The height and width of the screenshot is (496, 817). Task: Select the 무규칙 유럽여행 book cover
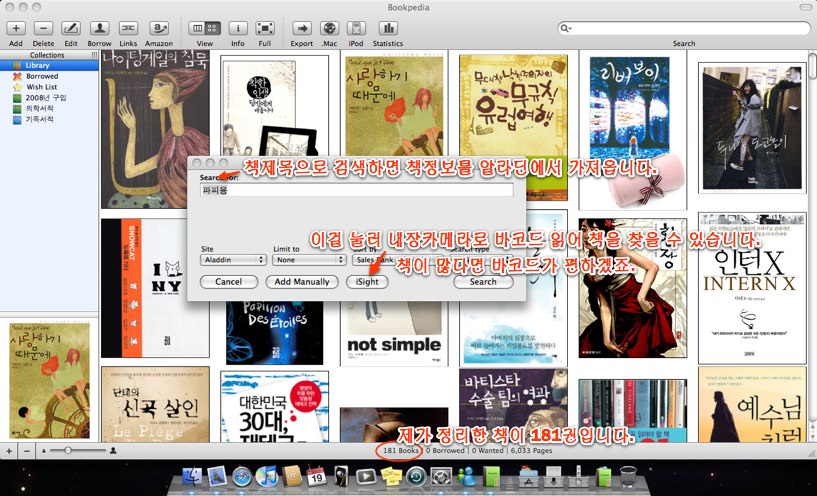pyautogui.click(x=513, y=104)
